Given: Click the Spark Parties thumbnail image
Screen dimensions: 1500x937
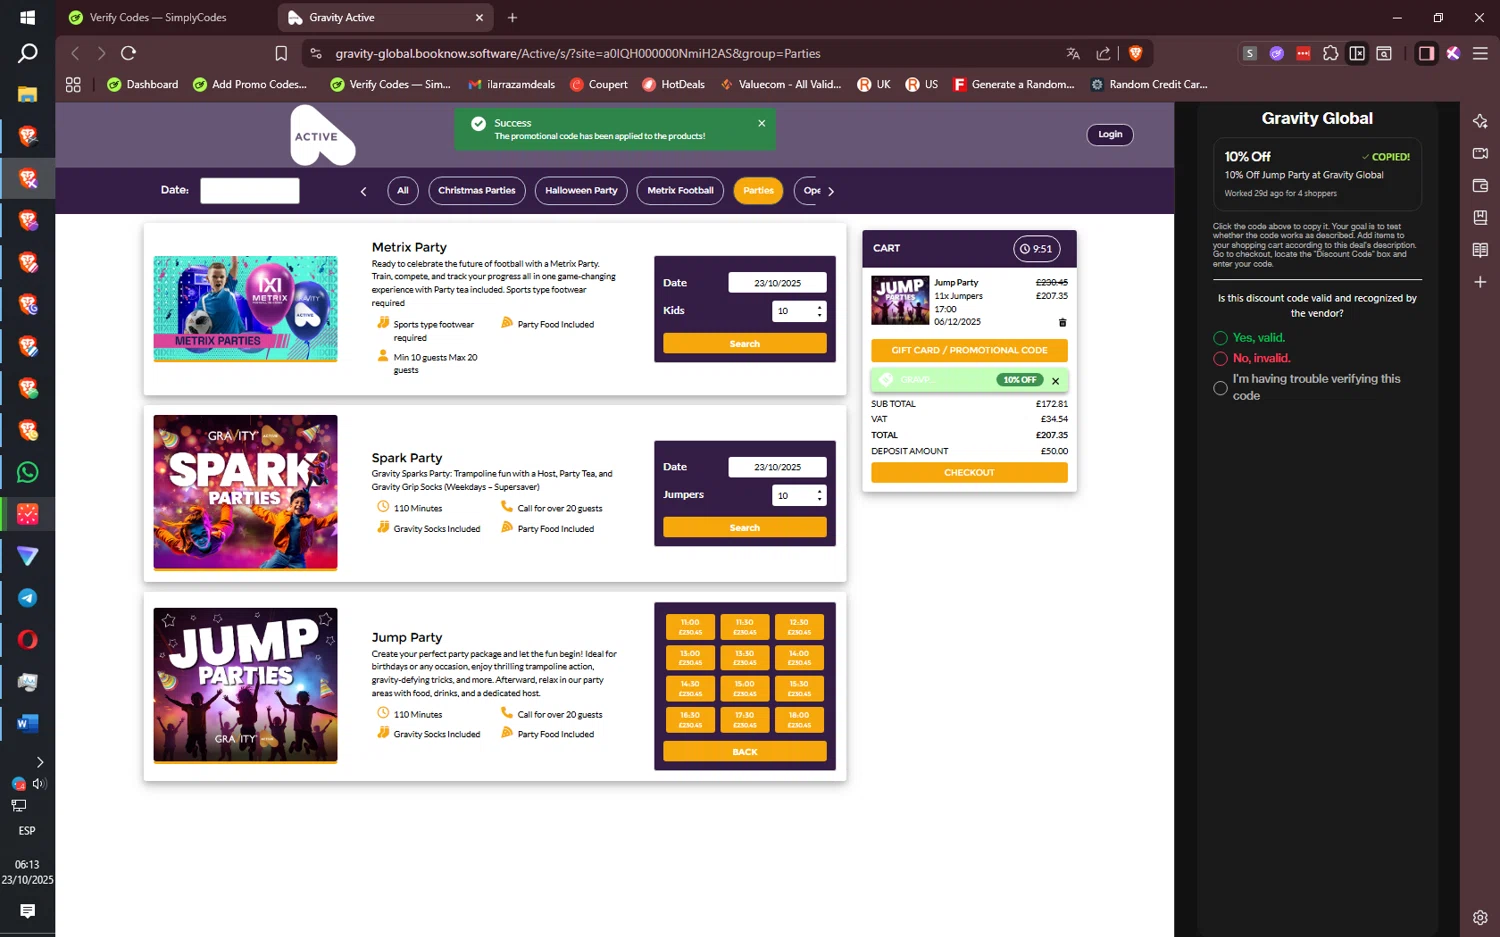Looking at the screenshot, I should [x=245, y=492].
